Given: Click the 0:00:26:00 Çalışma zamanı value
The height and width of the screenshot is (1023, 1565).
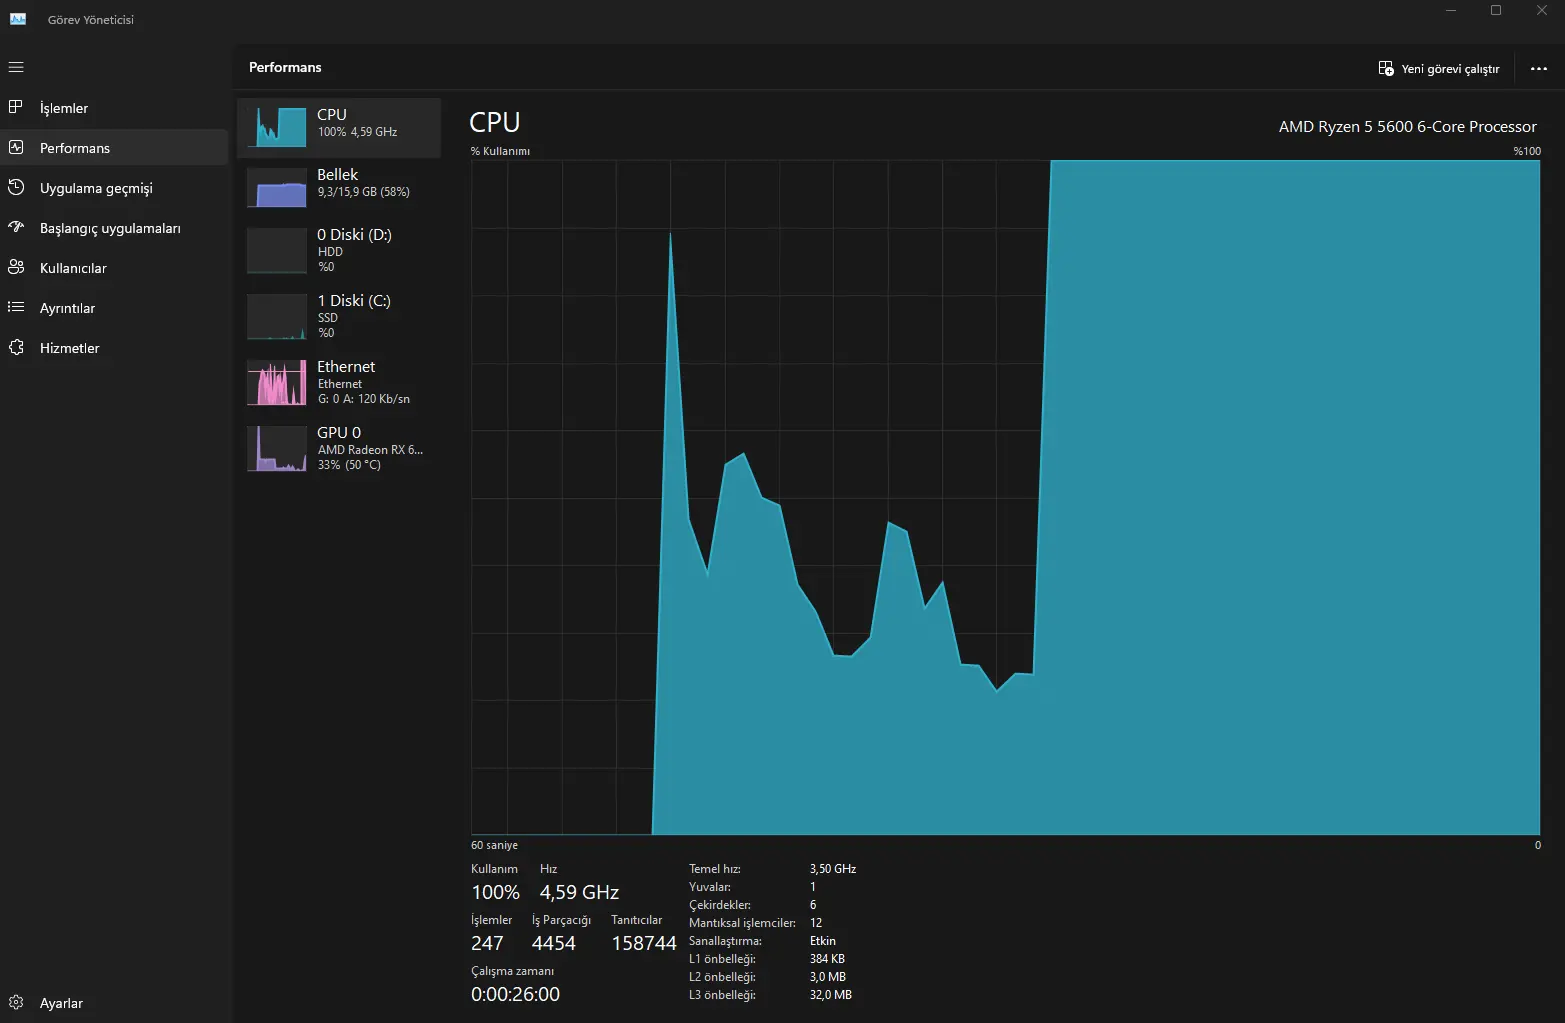Looking at the screenshot, I should click(515, 994).
